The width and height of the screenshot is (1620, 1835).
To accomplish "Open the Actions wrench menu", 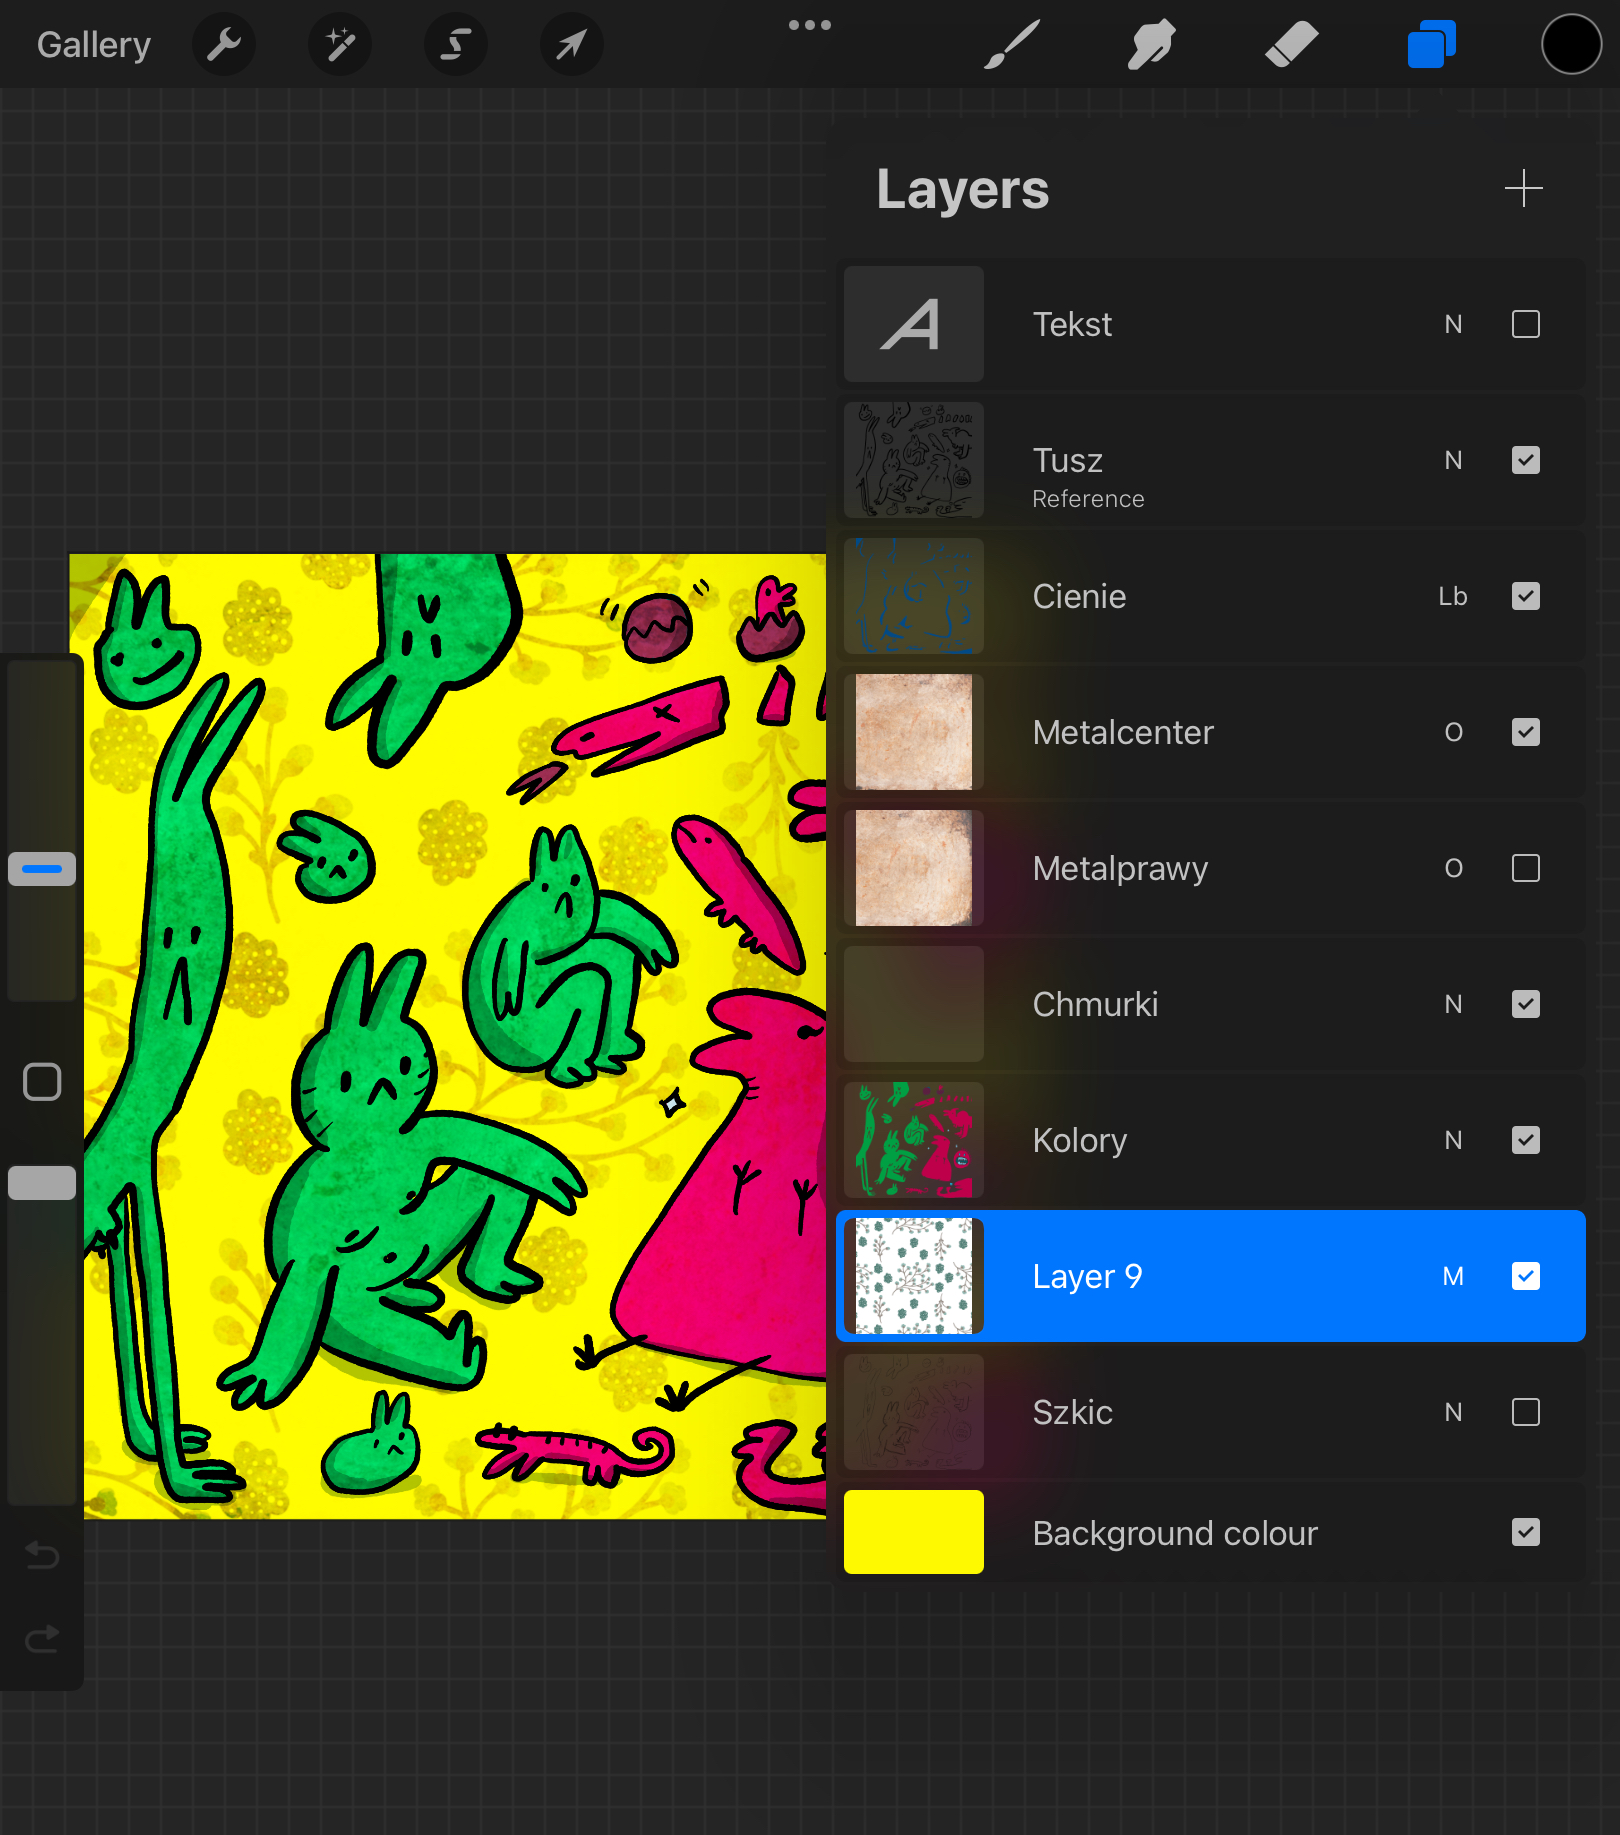I will coord(224,45).
